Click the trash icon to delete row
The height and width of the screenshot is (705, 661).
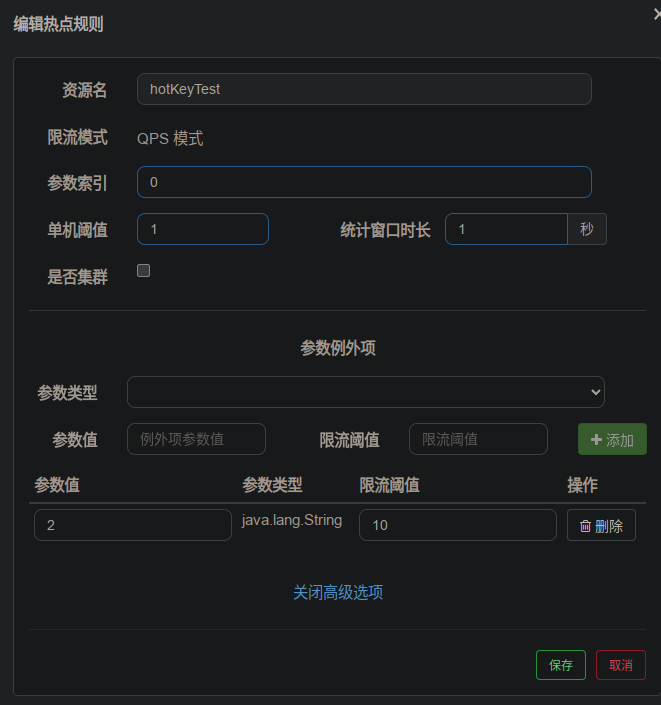pos(585,526)
